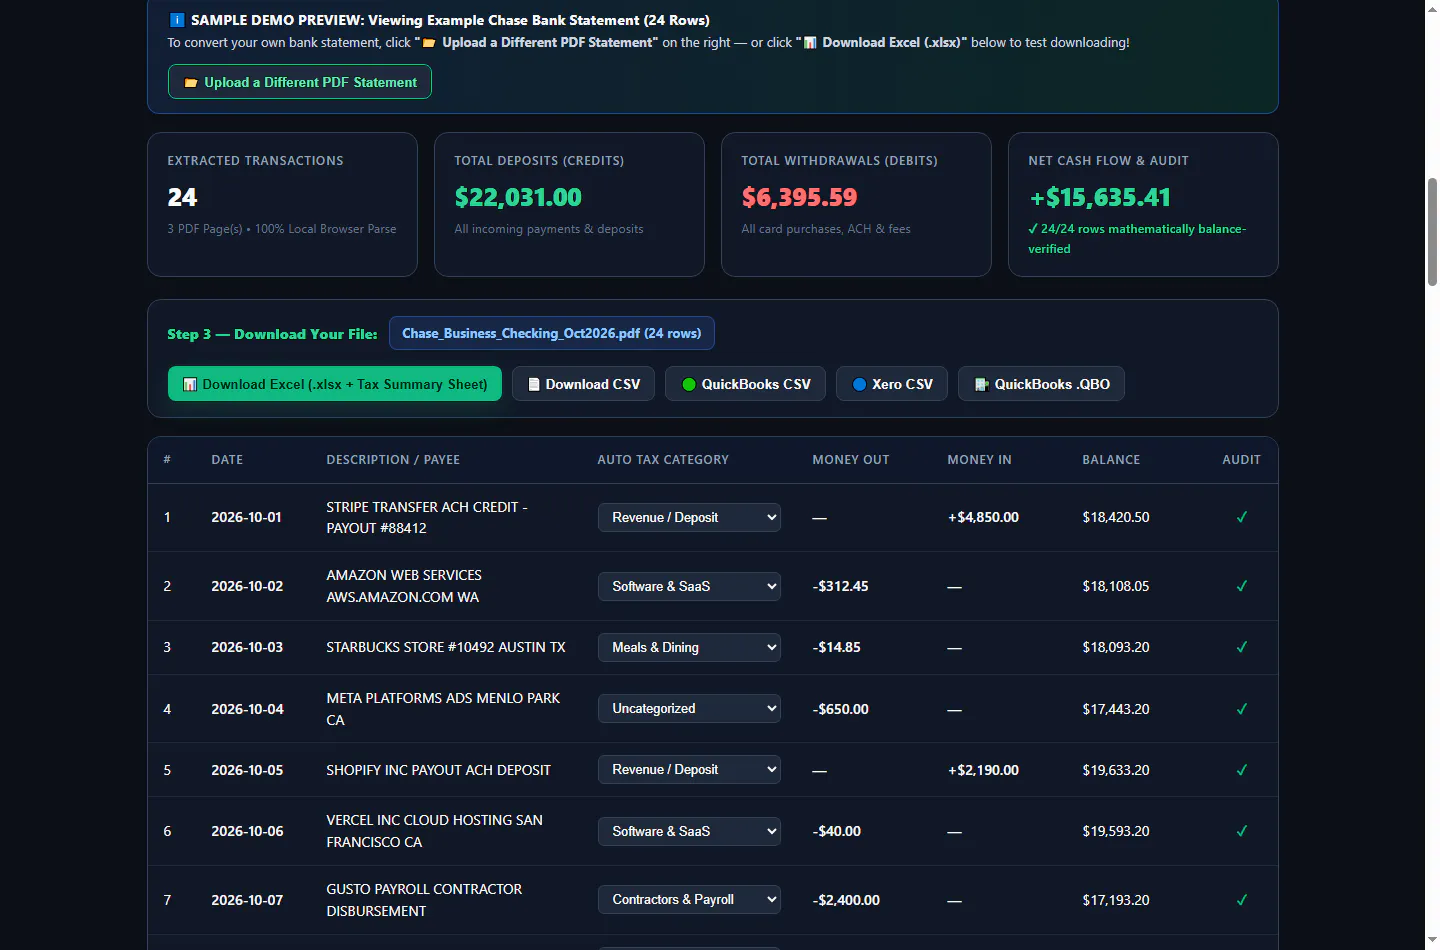Open Revenue / Deposit dropdown for Shopify row
Screen dimensions: 1440x950
(x=689, y=769)
